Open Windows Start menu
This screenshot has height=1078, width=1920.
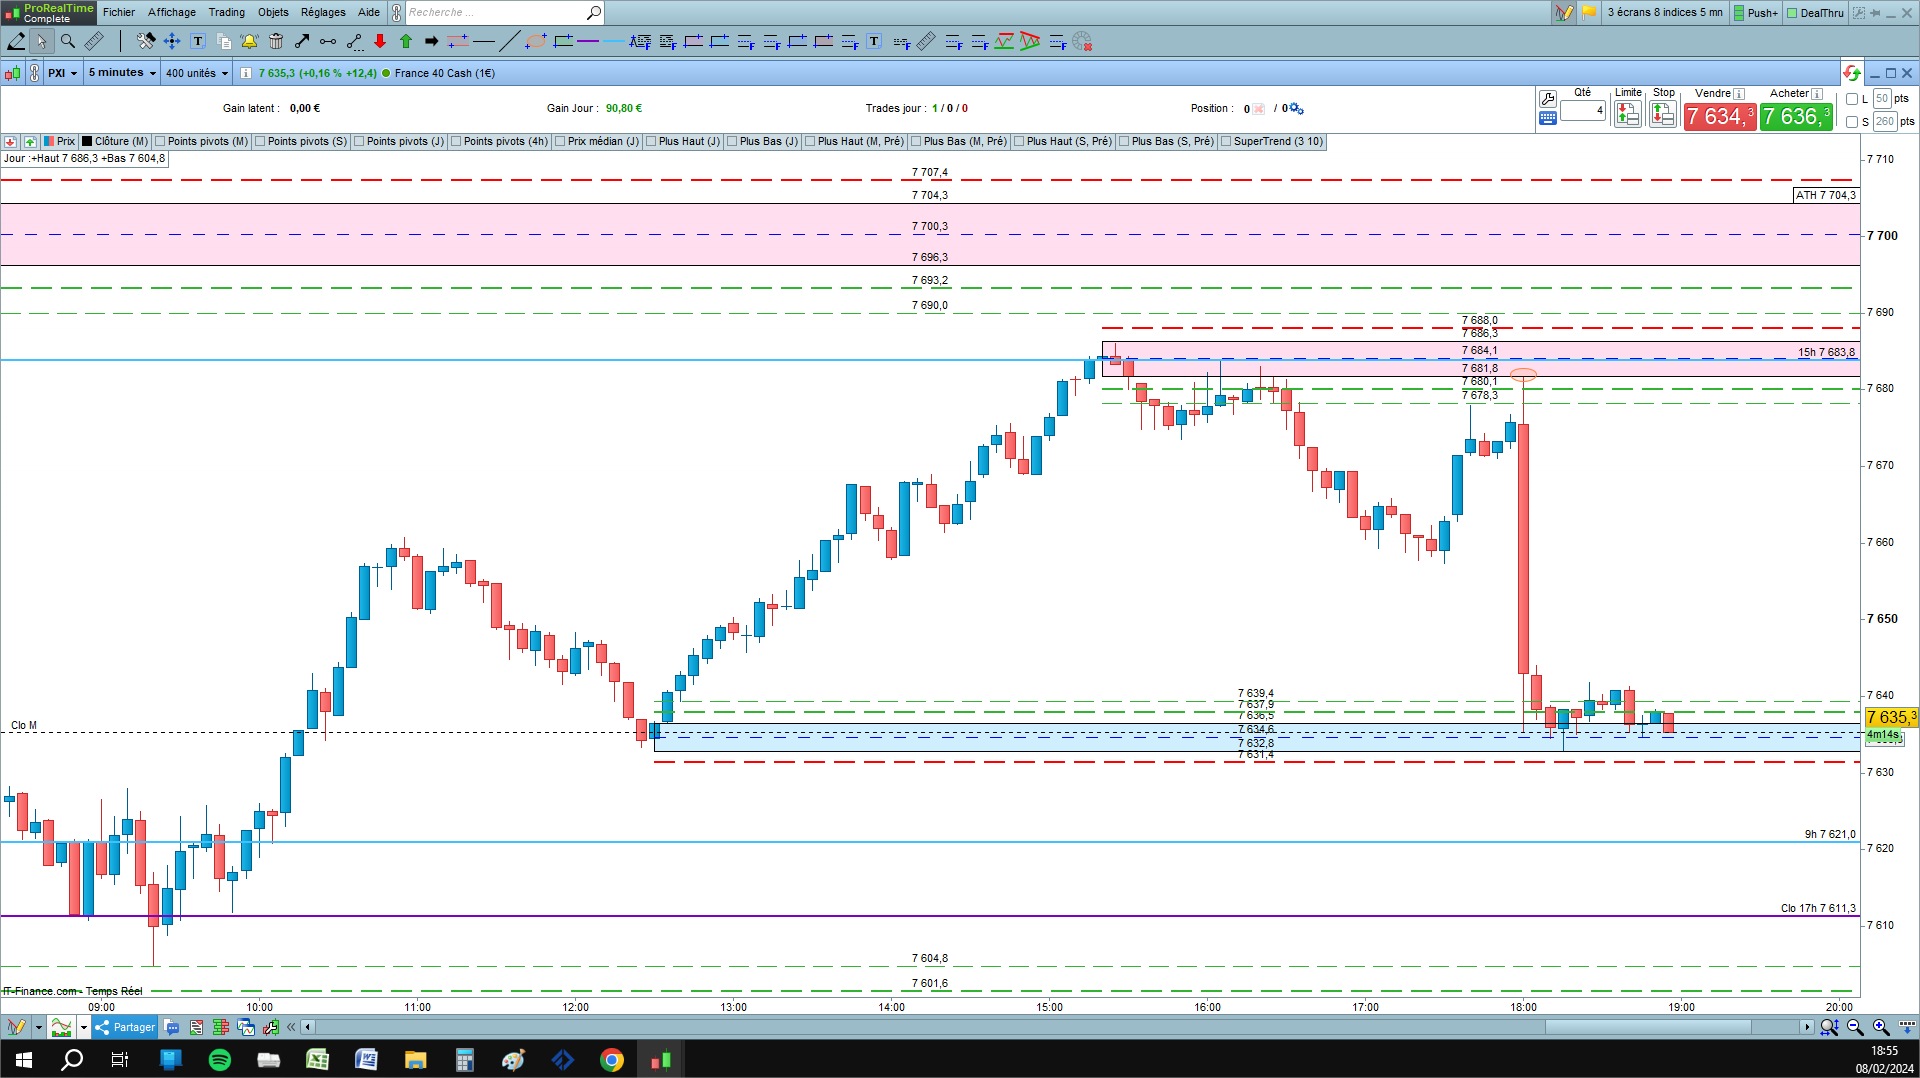(24, 1060)
